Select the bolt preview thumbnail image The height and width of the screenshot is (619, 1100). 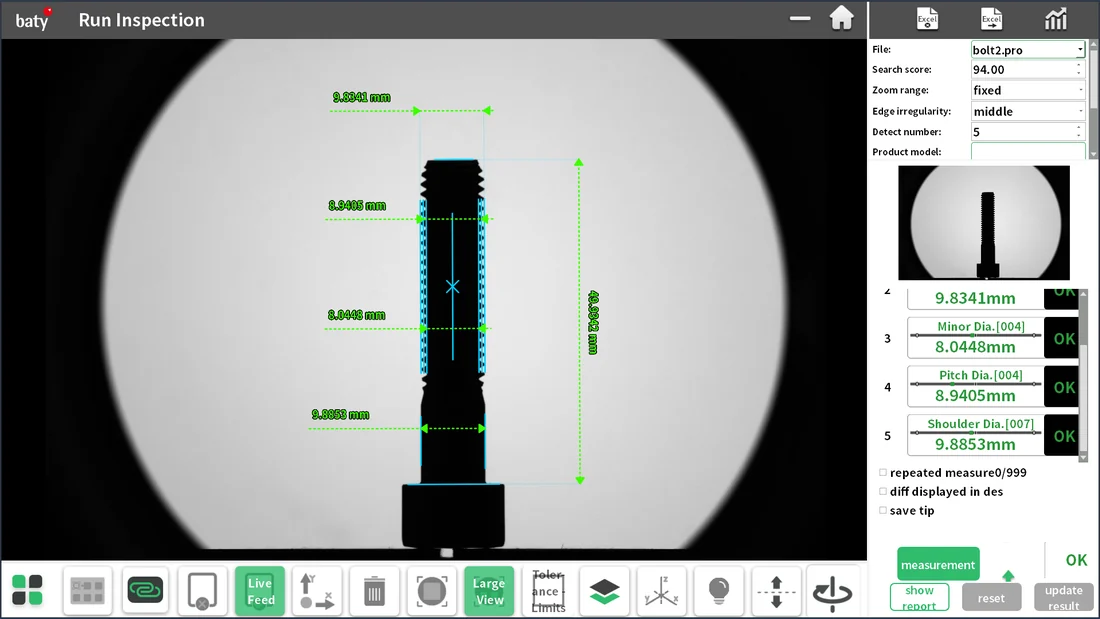click(x=984, y=222)
